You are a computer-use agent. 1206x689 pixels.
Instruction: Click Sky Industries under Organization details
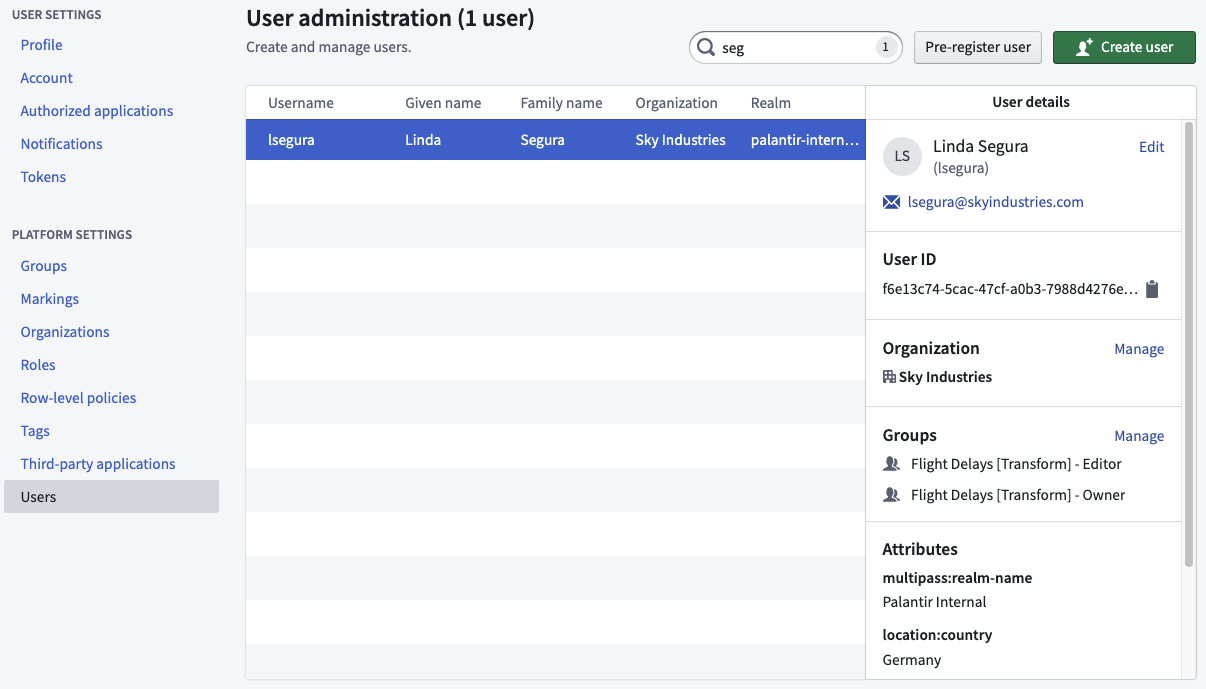[x=945, y=377]
